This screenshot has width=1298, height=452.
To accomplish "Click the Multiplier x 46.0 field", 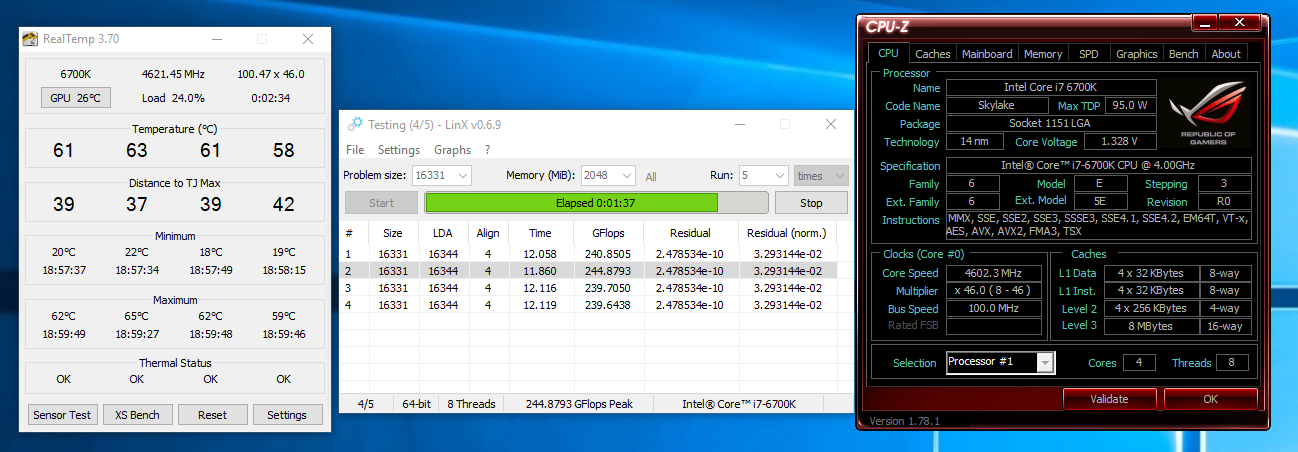I will tap(994, 291).
